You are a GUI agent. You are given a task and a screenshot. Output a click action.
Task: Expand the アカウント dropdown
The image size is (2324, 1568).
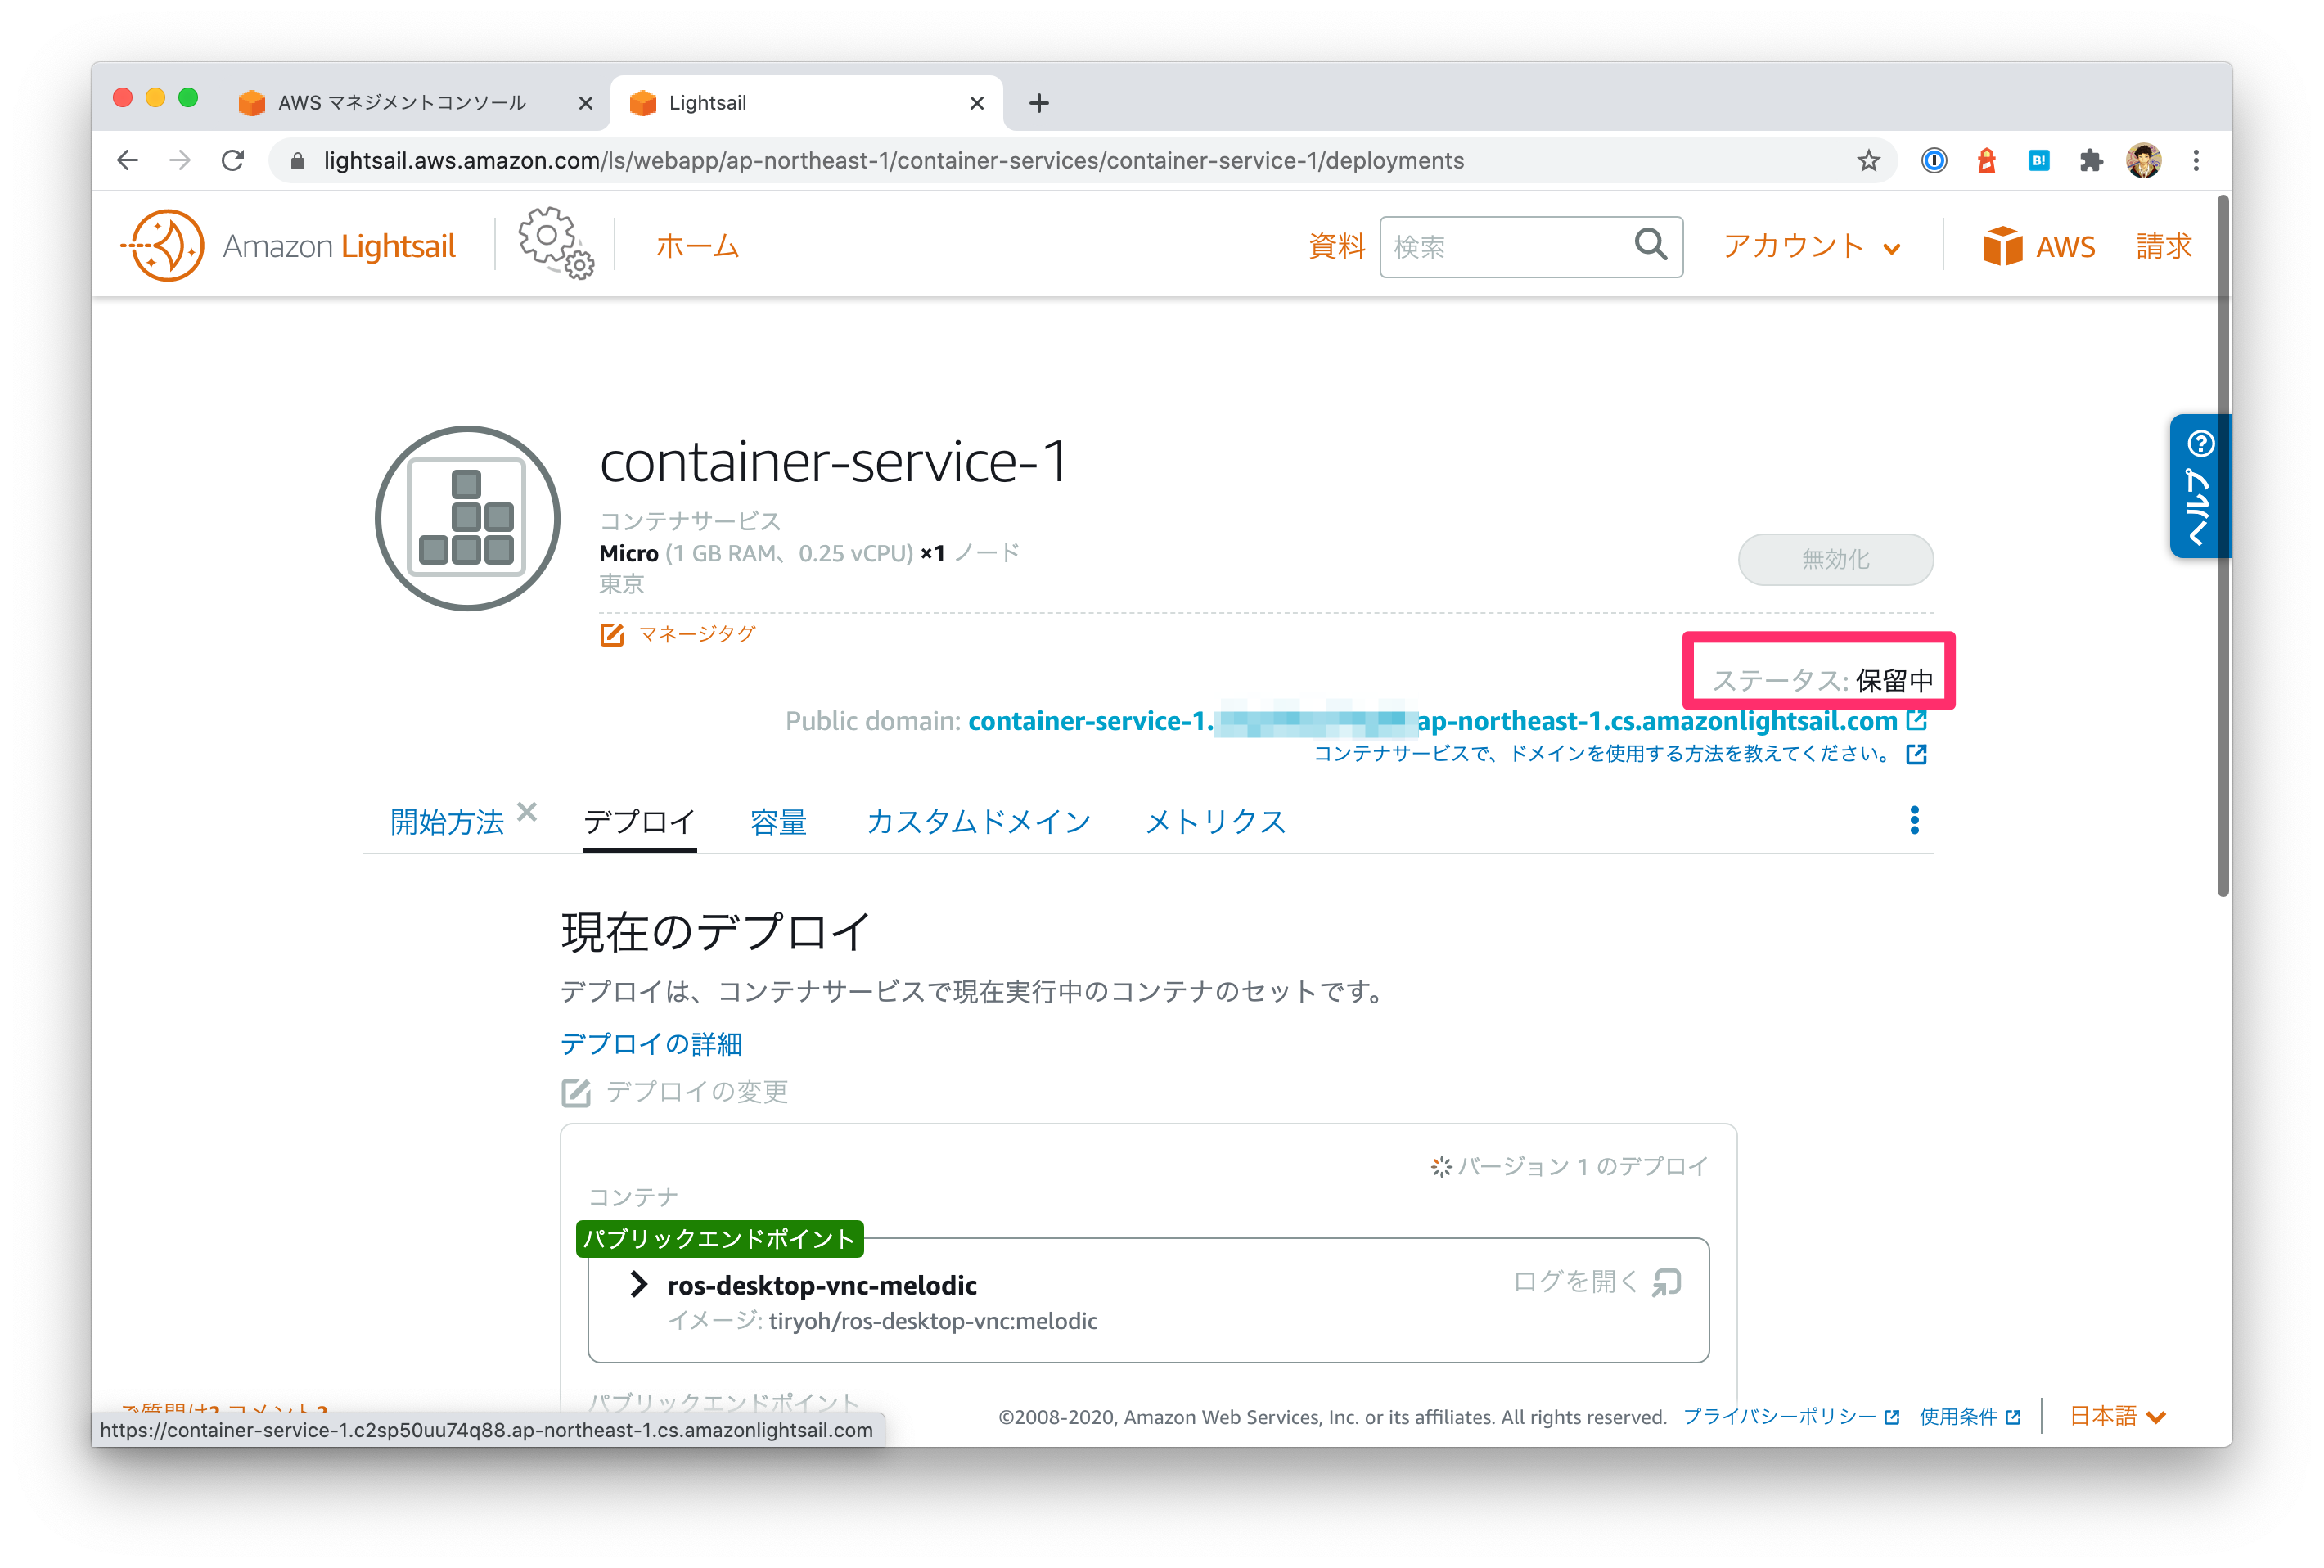tap(1811, 246)
